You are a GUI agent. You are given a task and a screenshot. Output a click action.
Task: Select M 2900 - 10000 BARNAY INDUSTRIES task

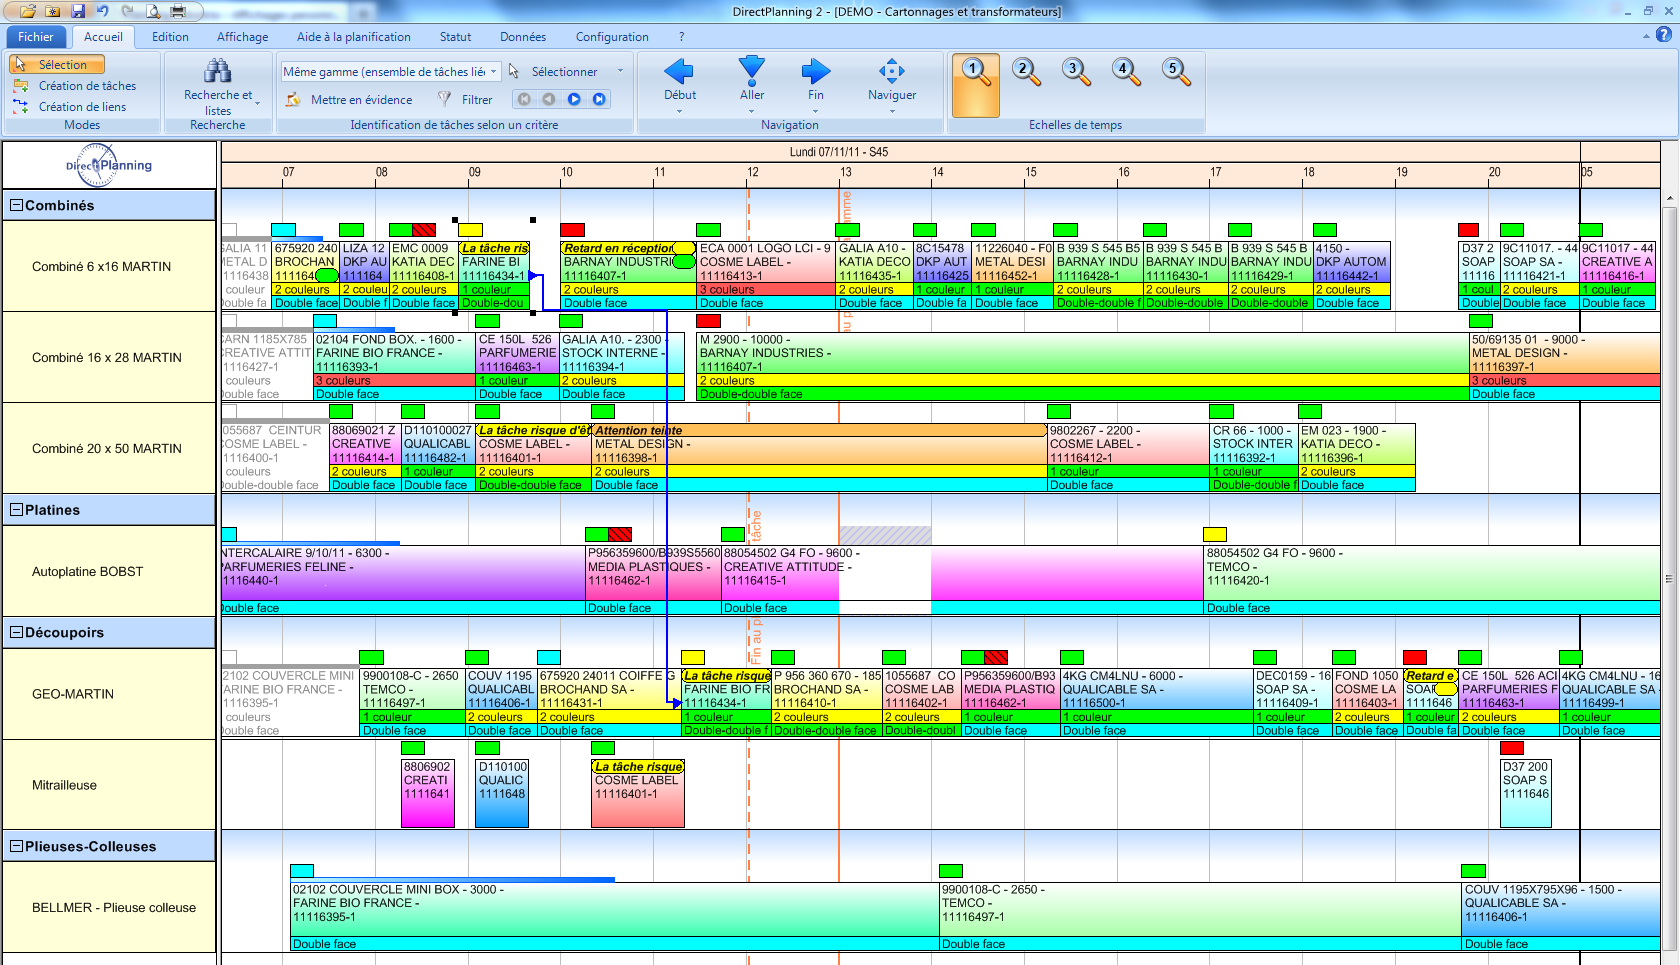point(1082,366)
